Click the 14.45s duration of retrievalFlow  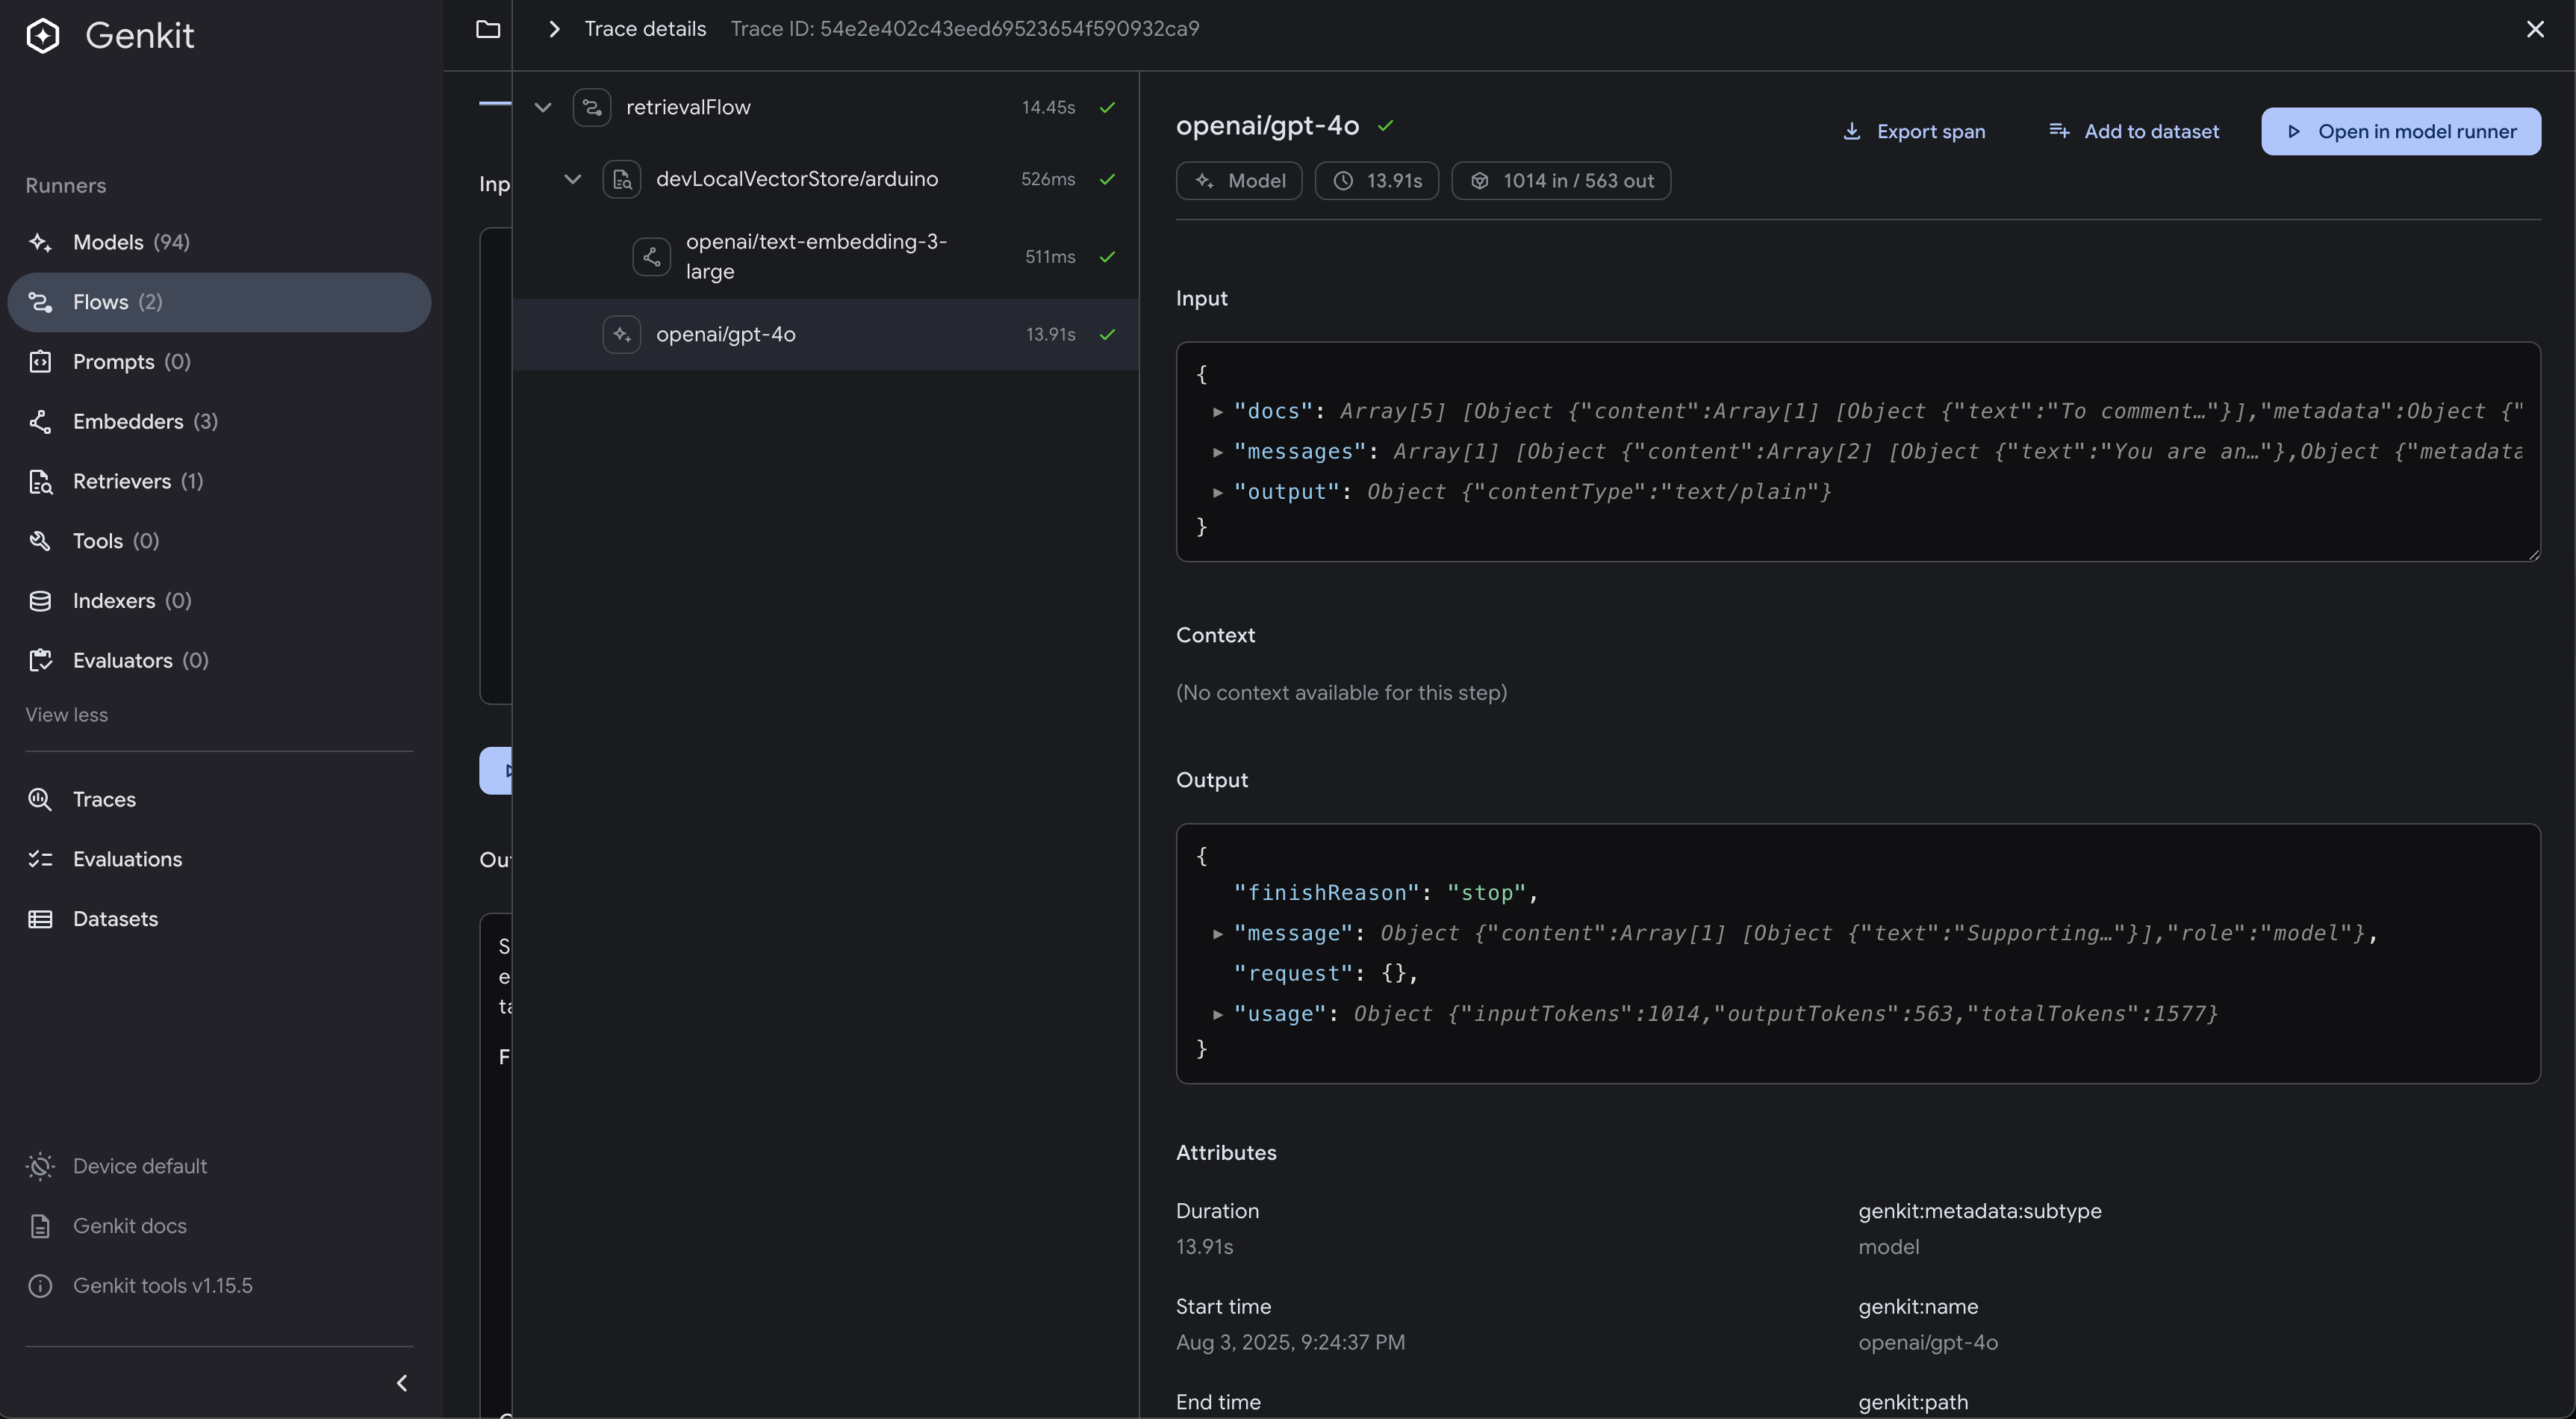tap(1048, 107)
